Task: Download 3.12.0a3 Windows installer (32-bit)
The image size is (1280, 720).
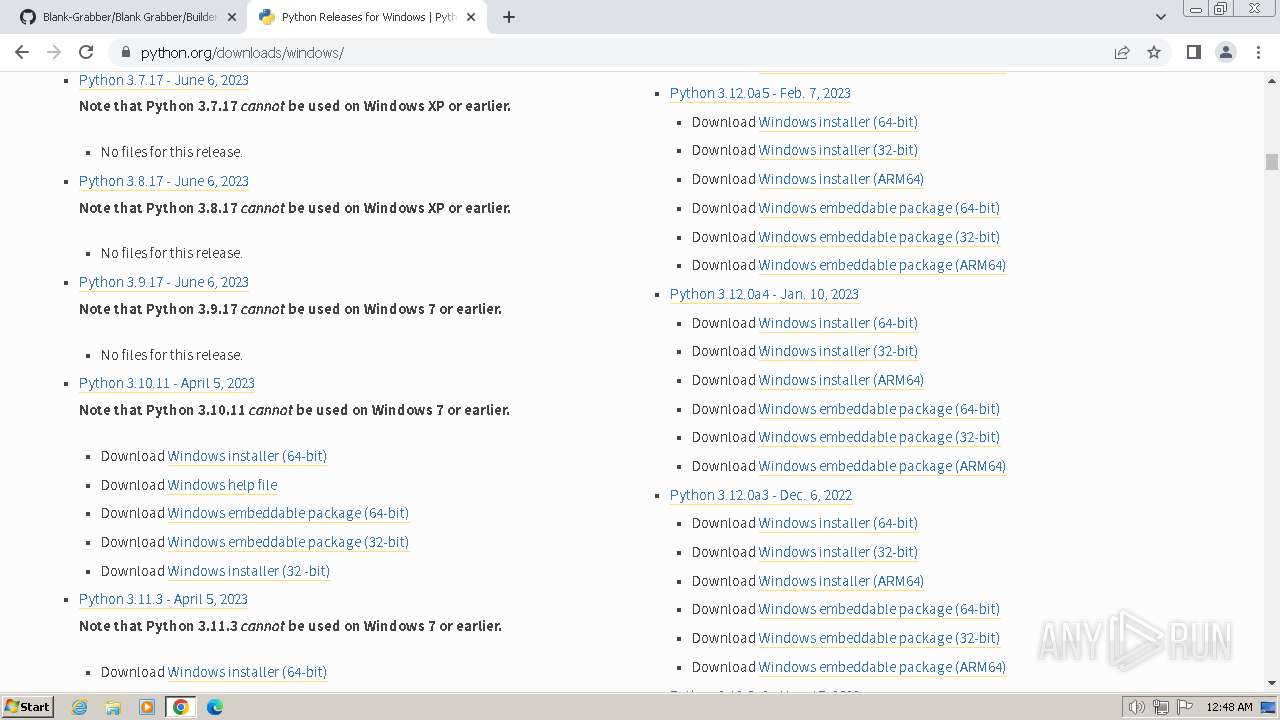Action: click(x=838, y=552)
